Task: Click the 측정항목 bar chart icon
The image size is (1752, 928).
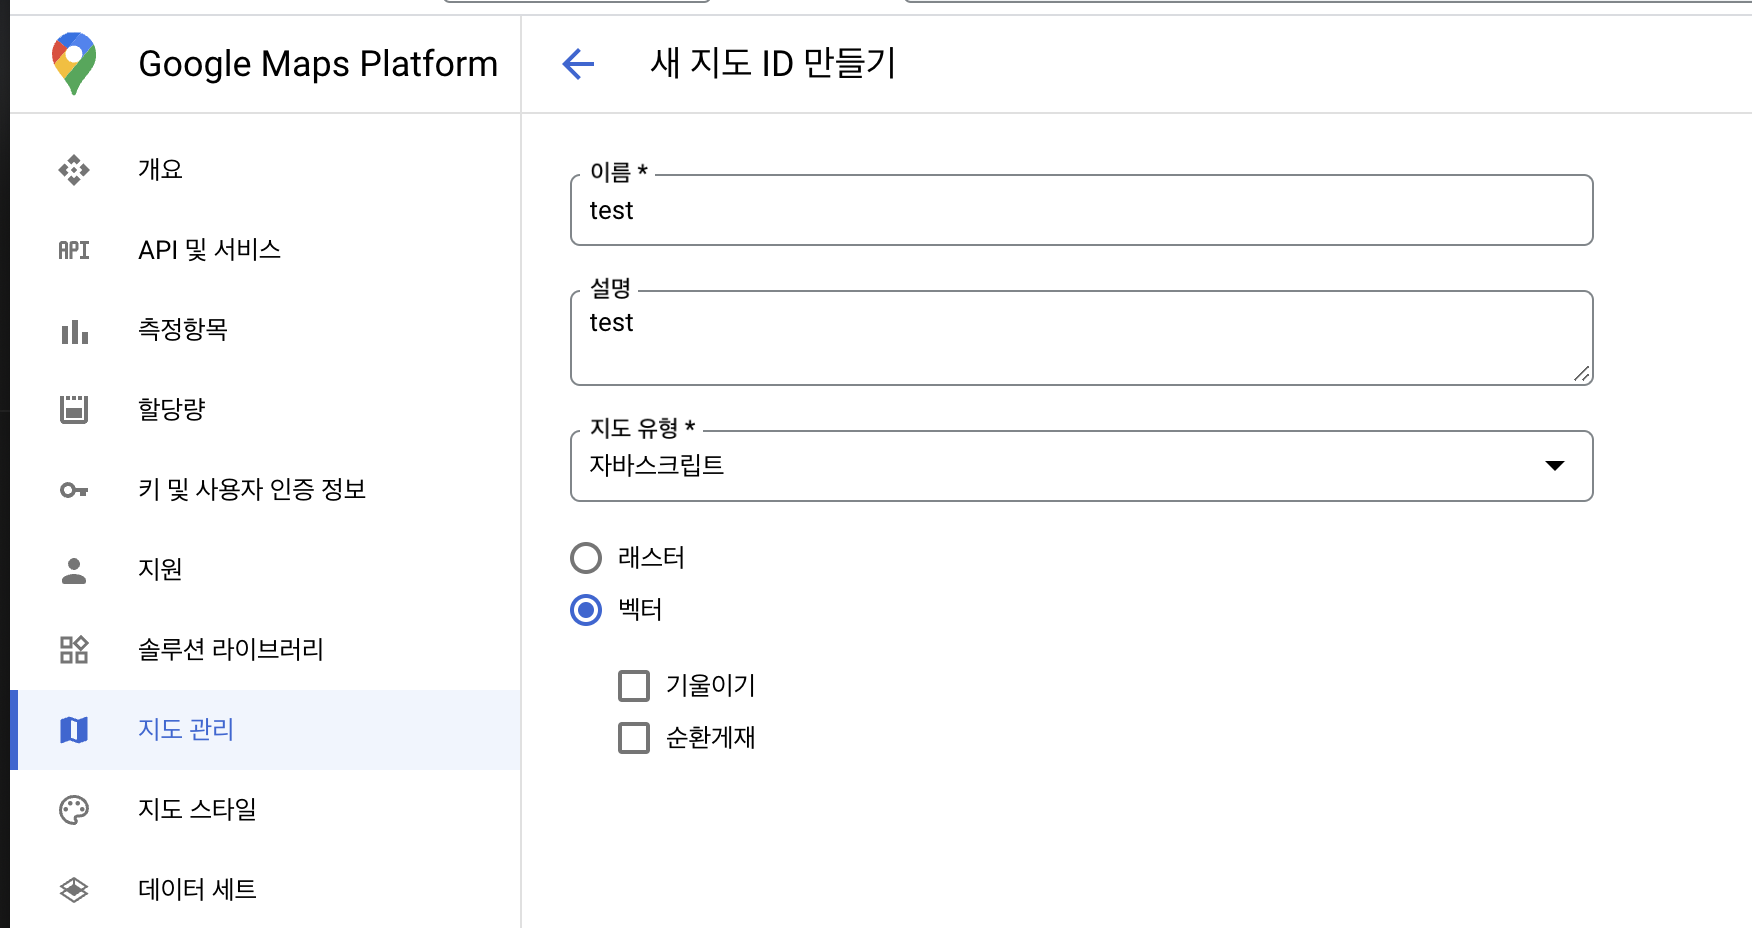Action: click(x=74, y=330)
